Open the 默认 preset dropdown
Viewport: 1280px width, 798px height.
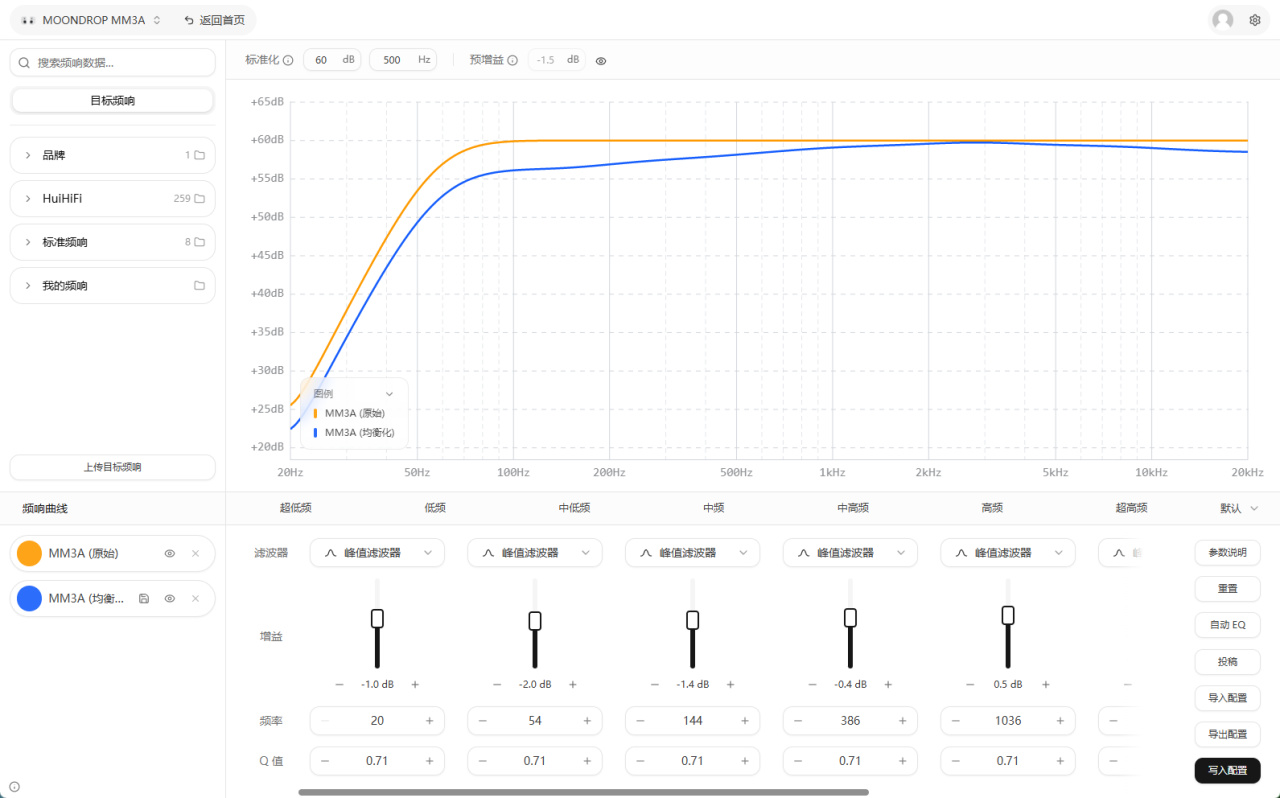[x=1239, y=508]
